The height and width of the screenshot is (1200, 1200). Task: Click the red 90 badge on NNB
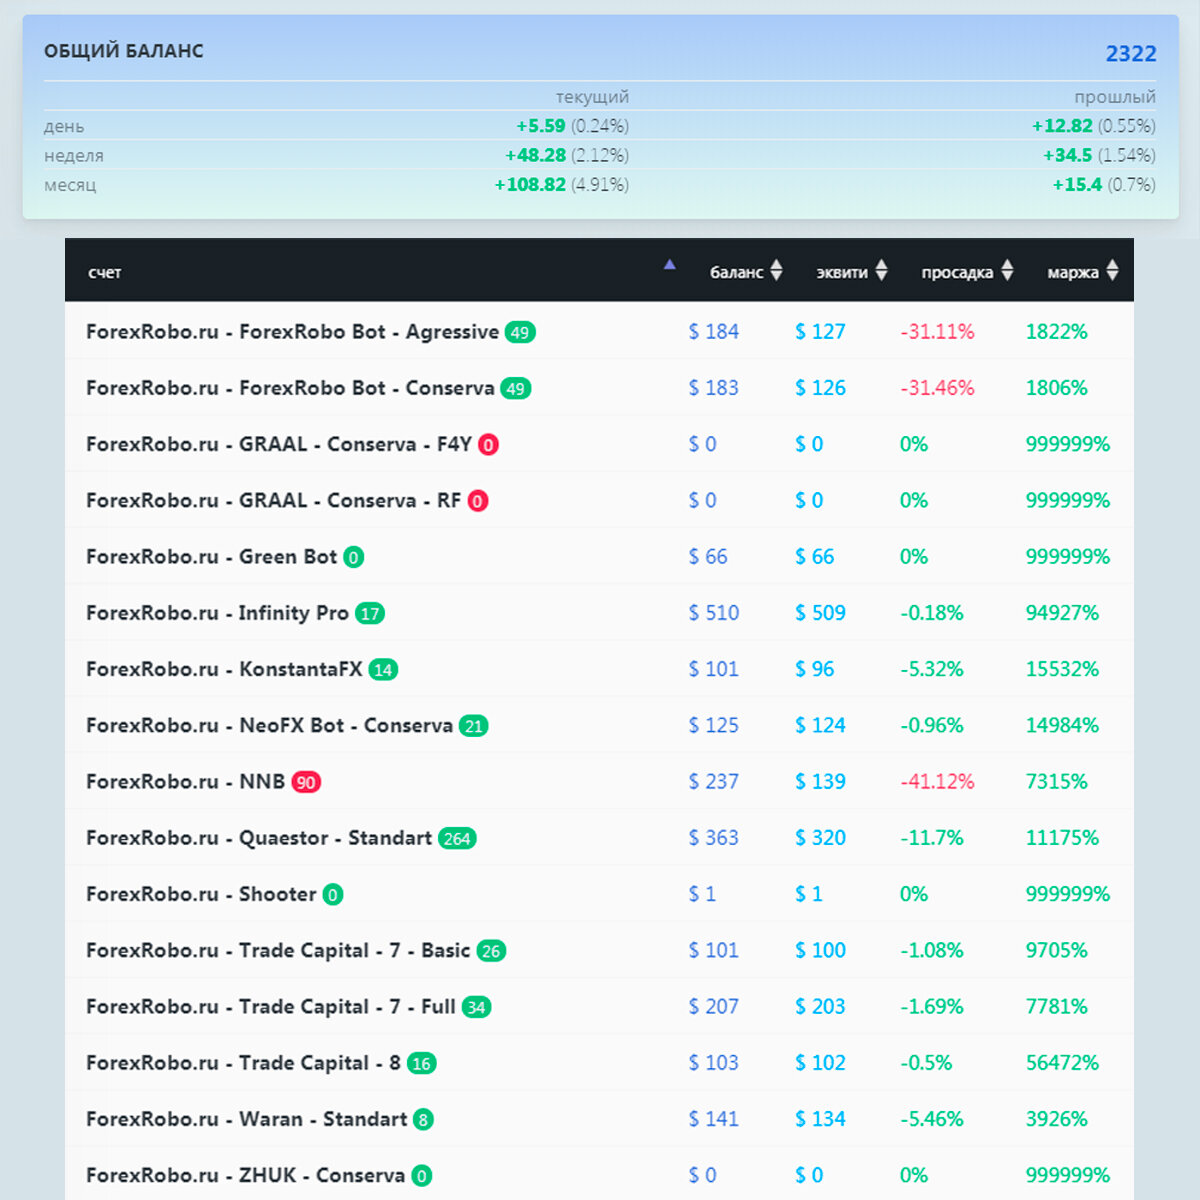coord(306,782)
